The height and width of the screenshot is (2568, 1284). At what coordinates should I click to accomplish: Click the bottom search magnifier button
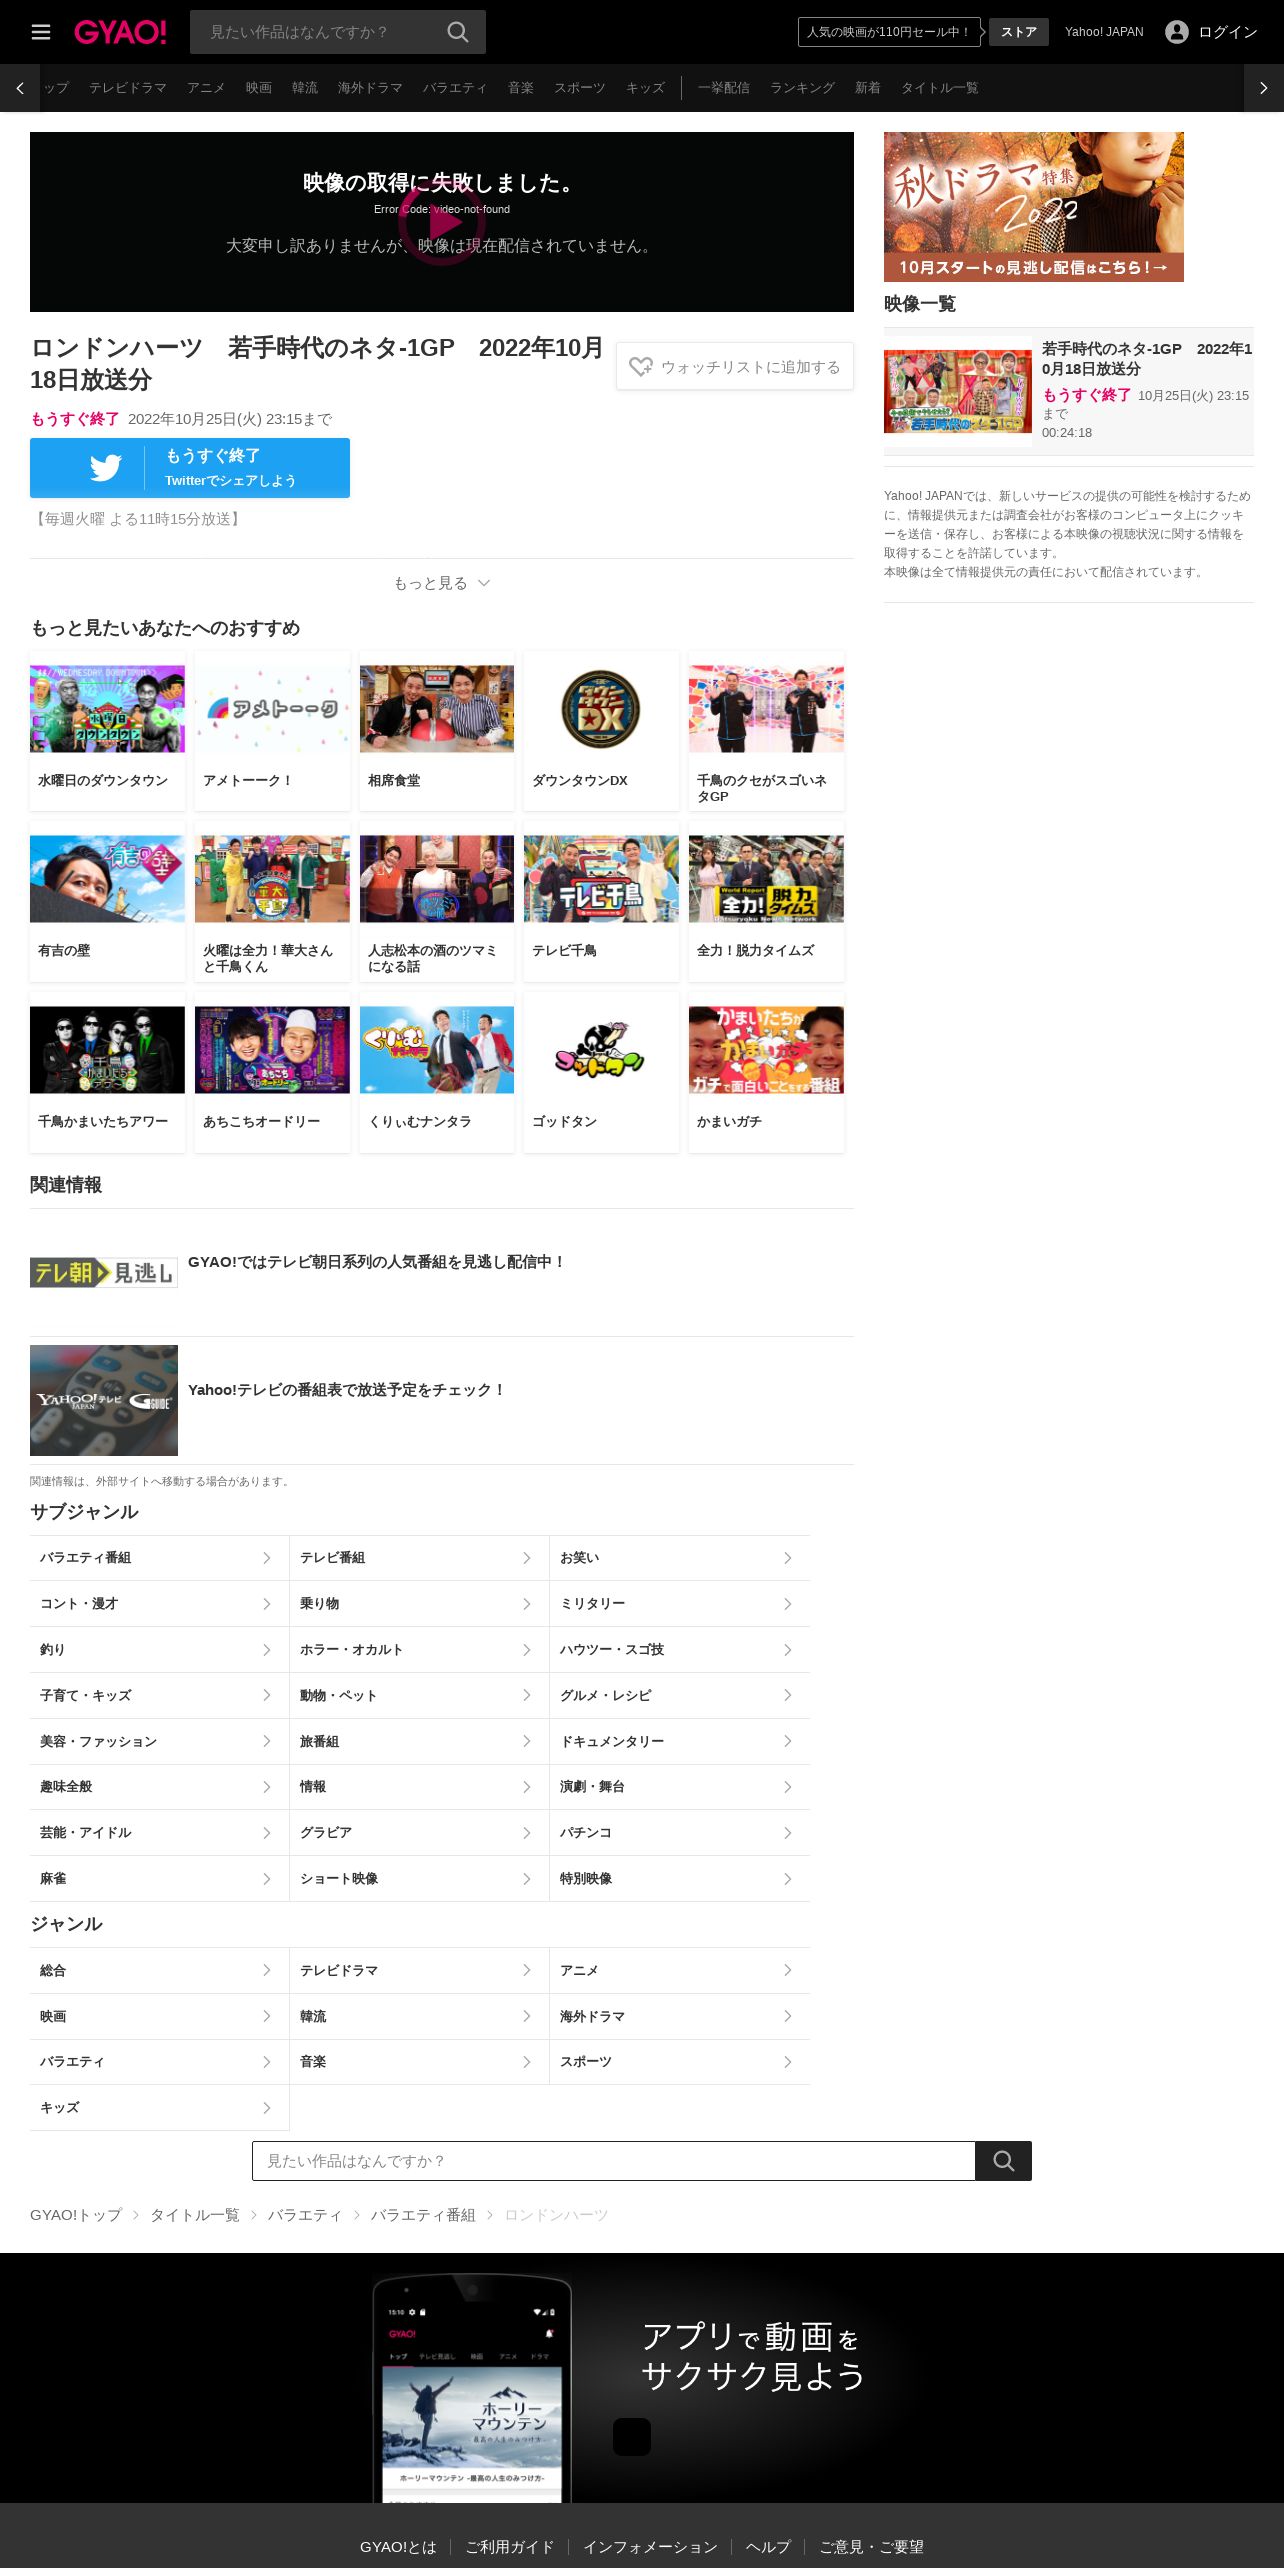(1003, 2160)
